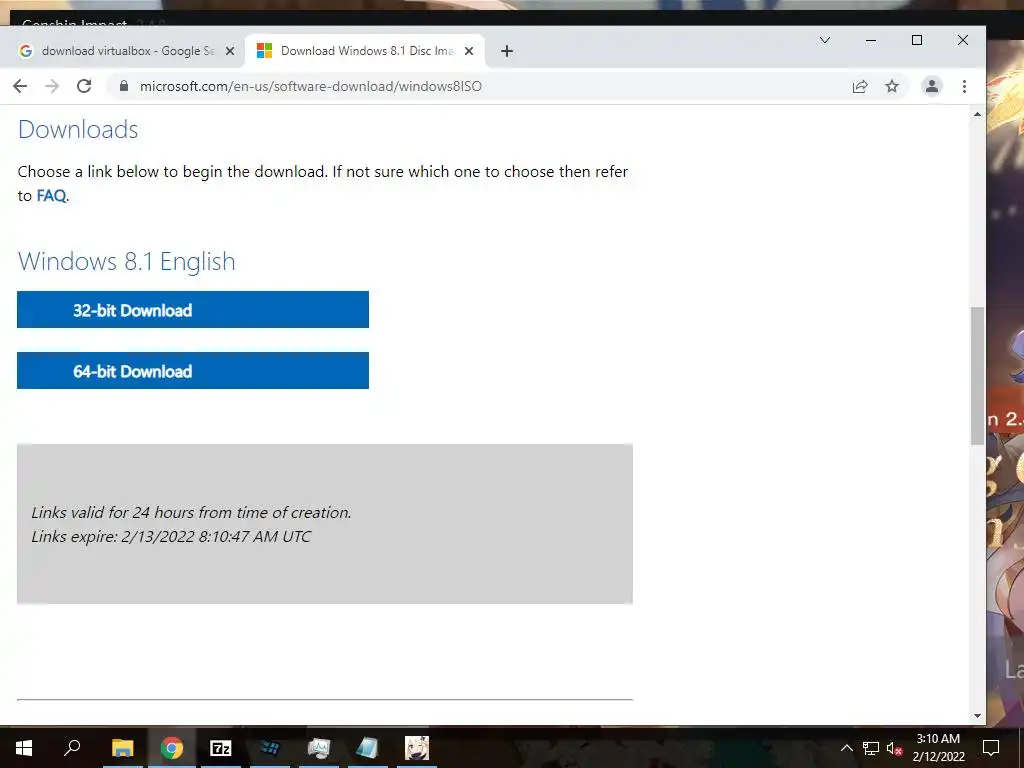This screenshot has height=768, width=1024.
Task: Close the Download Windows 8.1 tab
Action: 469,51
